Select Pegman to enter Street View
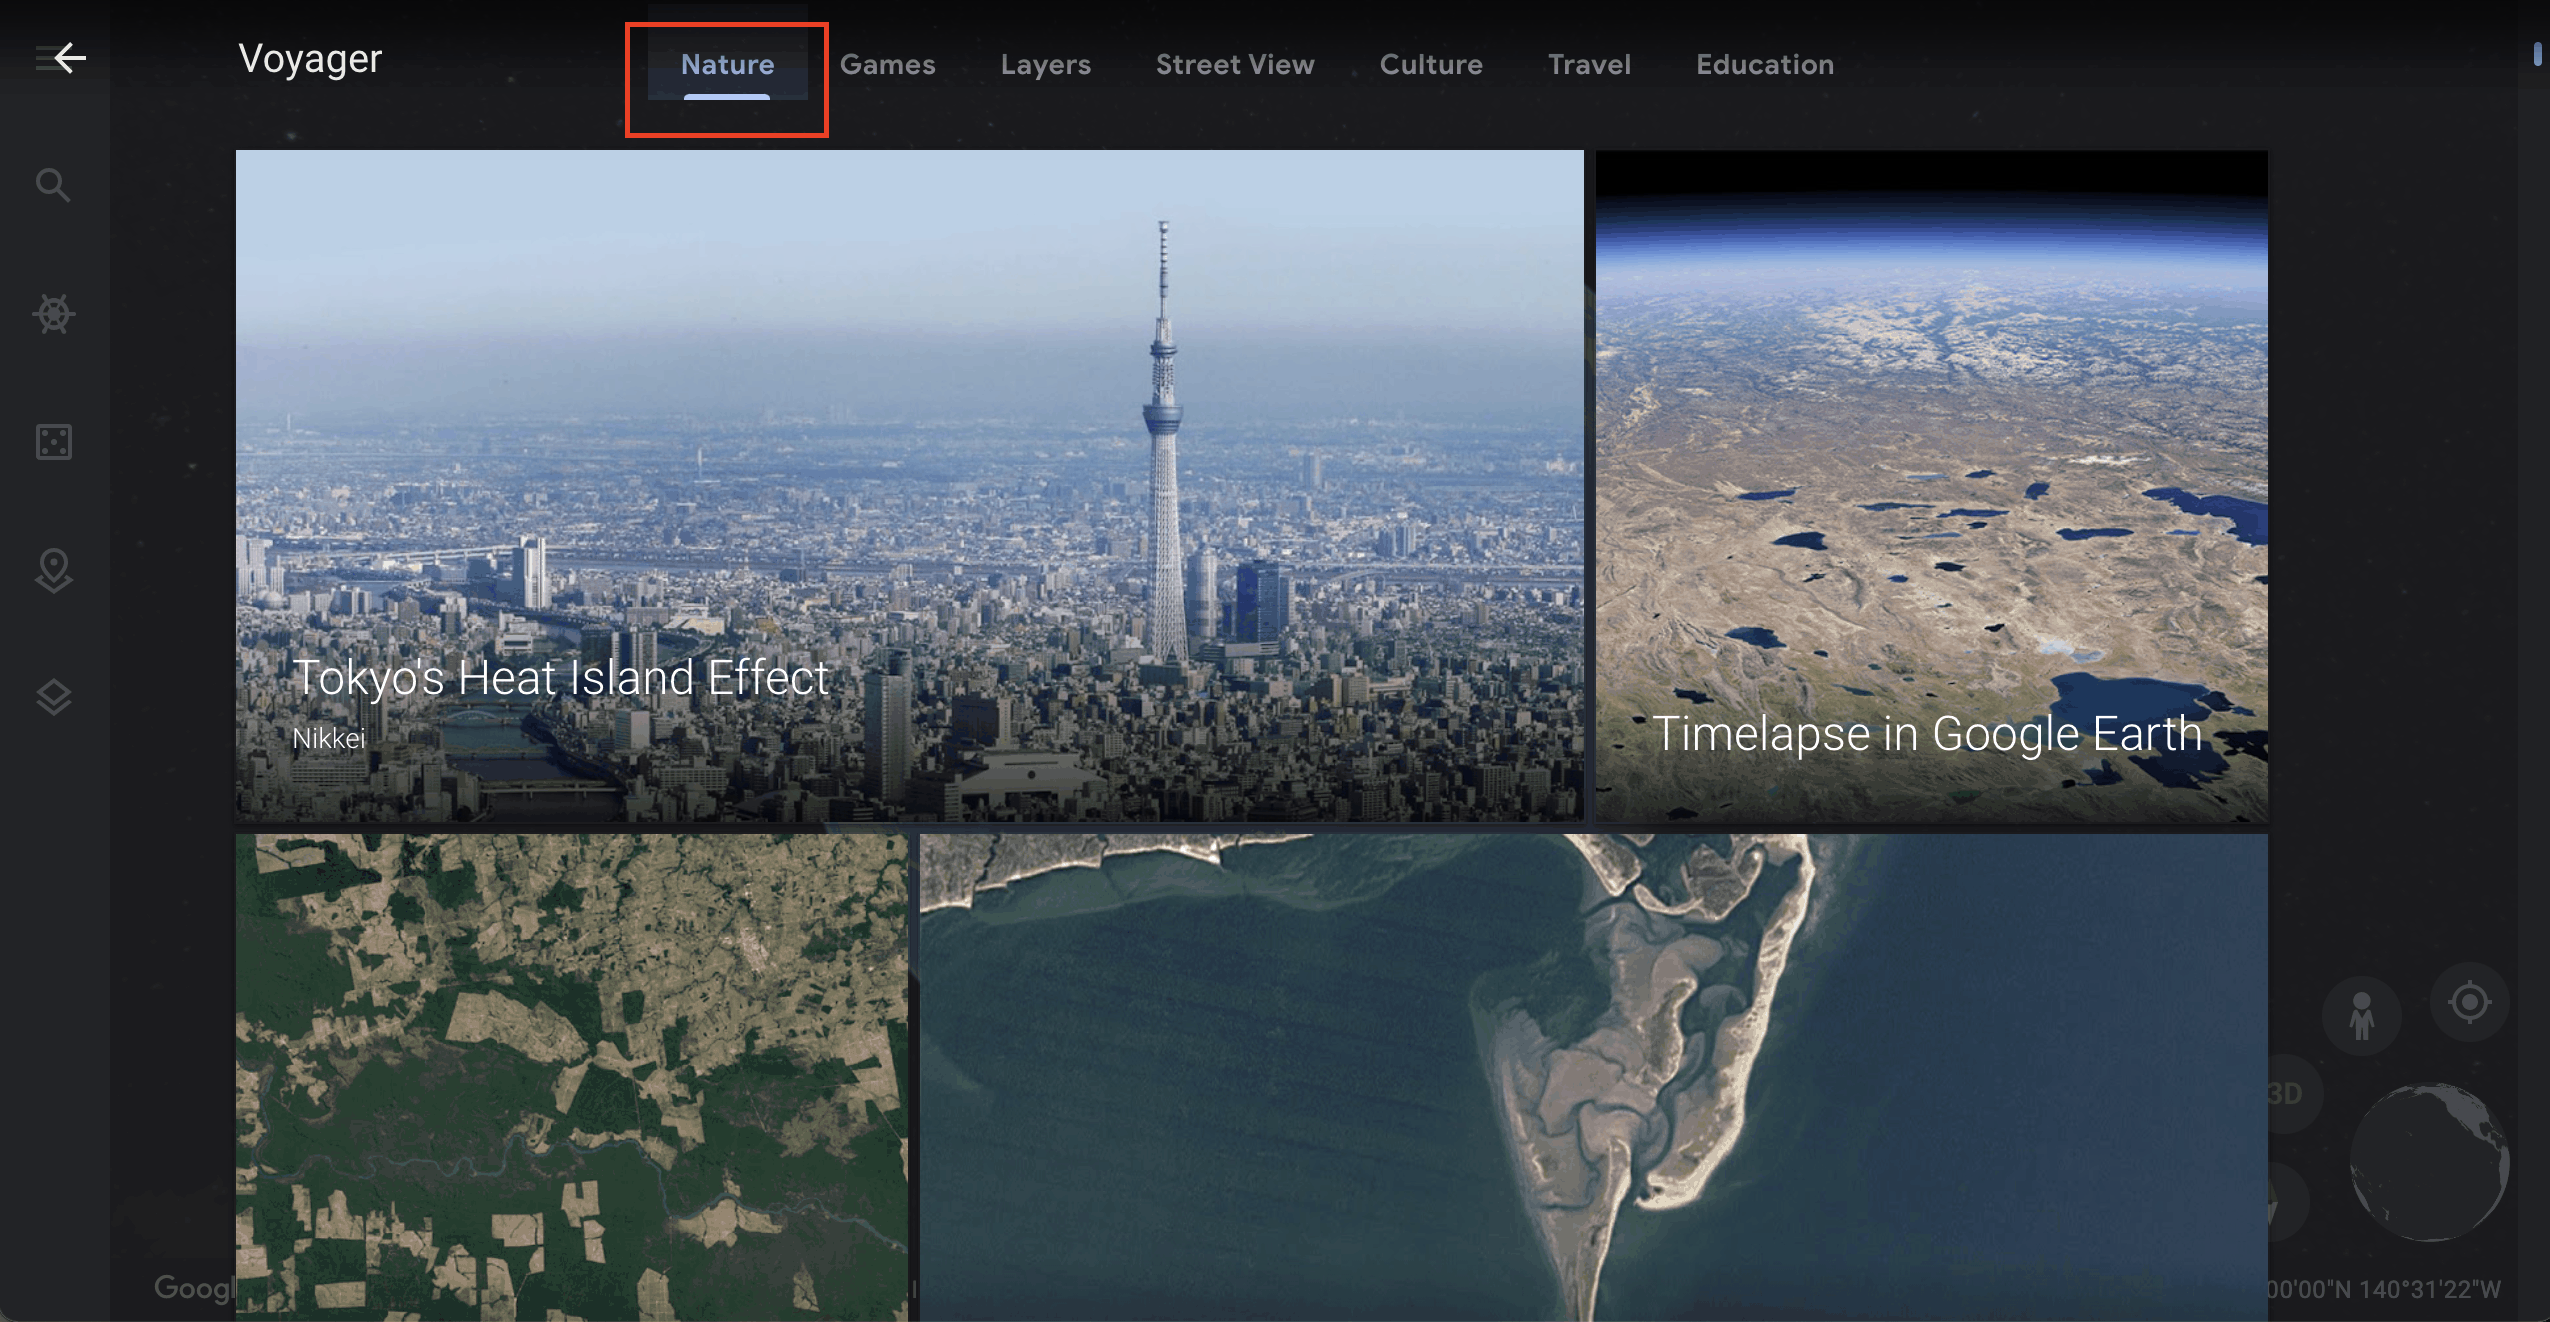2550x1322 pixels. coord(2362,1014)
